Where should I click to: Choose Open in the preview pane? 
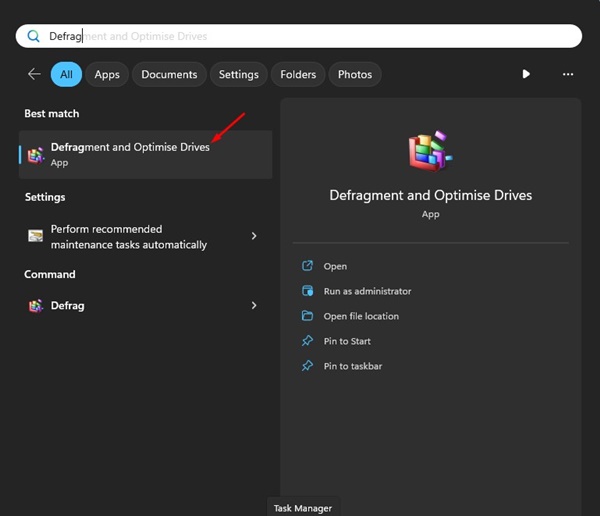point(335,266)
